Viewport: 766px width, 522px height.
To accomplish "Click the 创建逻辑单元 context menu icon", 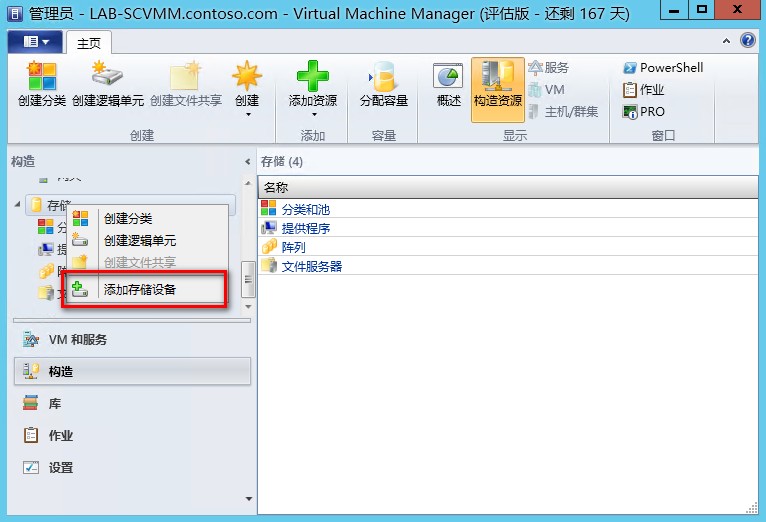I will pos(80,240).
